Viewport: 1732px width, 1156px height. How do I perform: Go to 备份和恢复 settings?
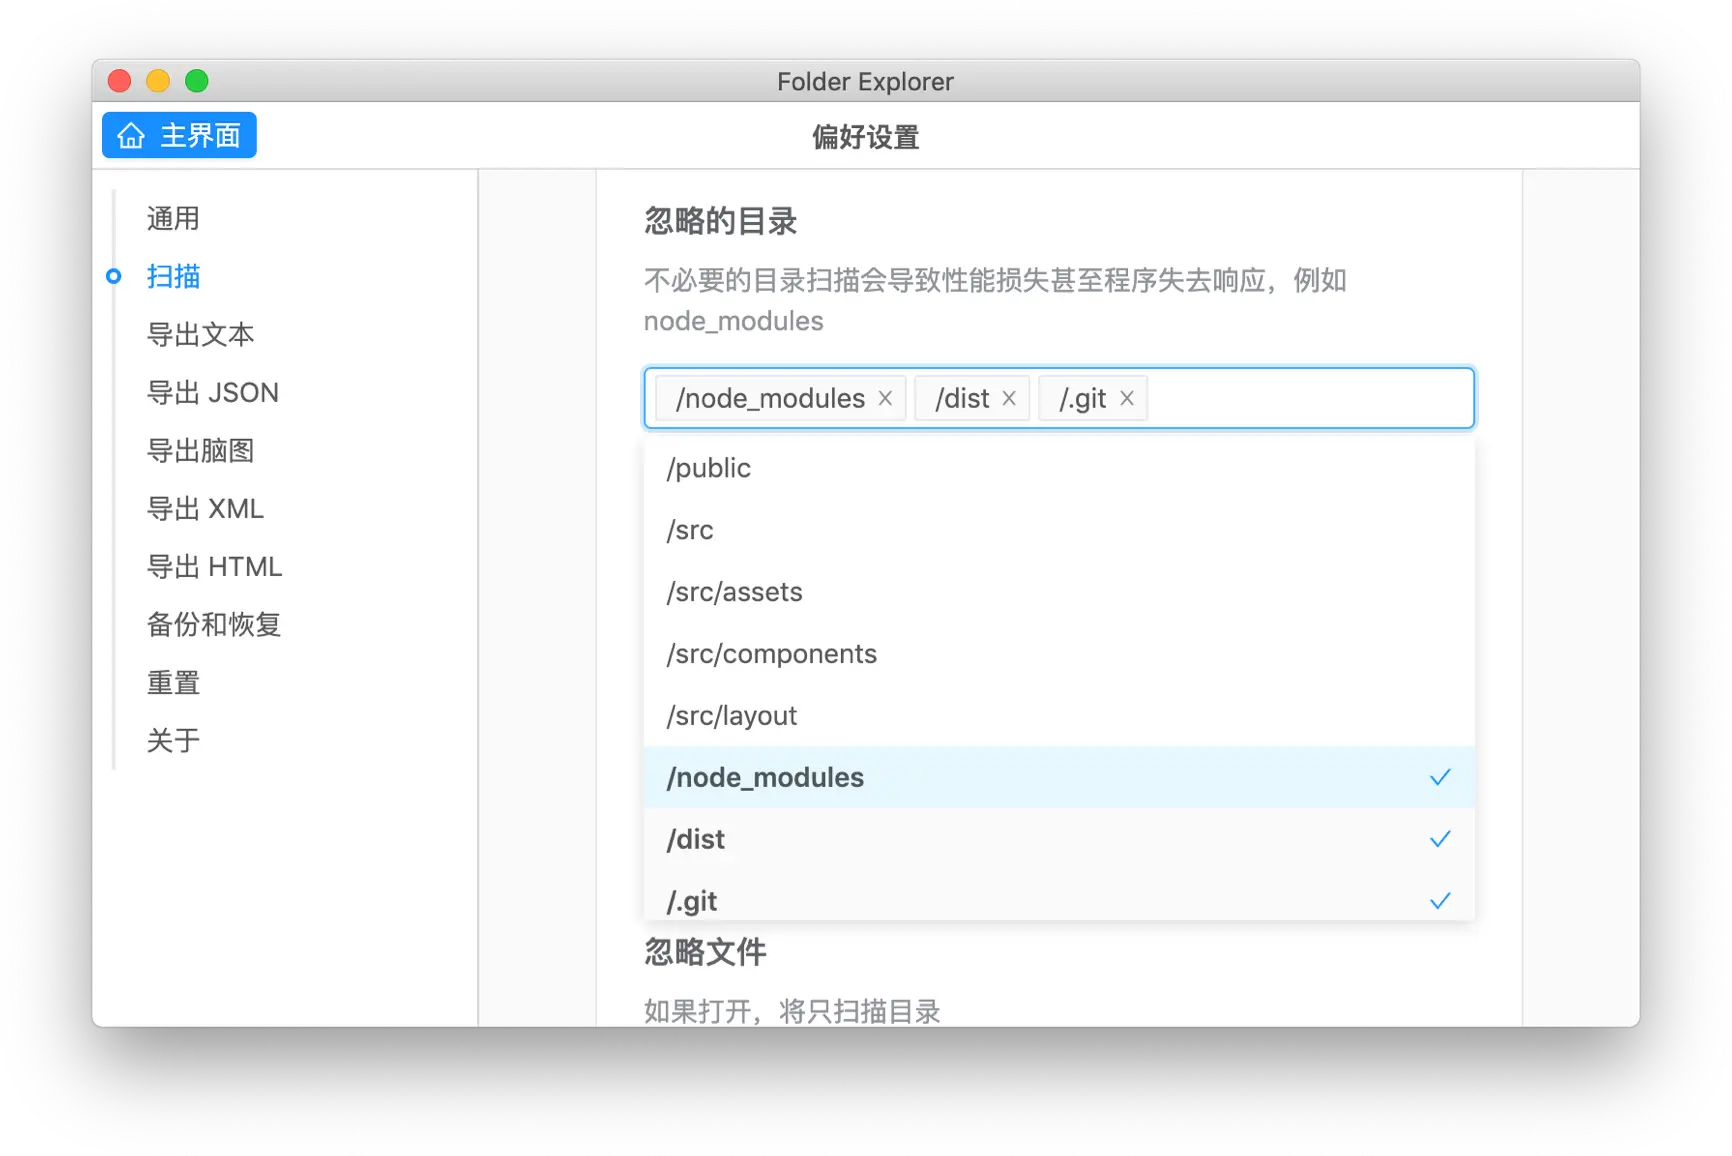click(214, 624)
